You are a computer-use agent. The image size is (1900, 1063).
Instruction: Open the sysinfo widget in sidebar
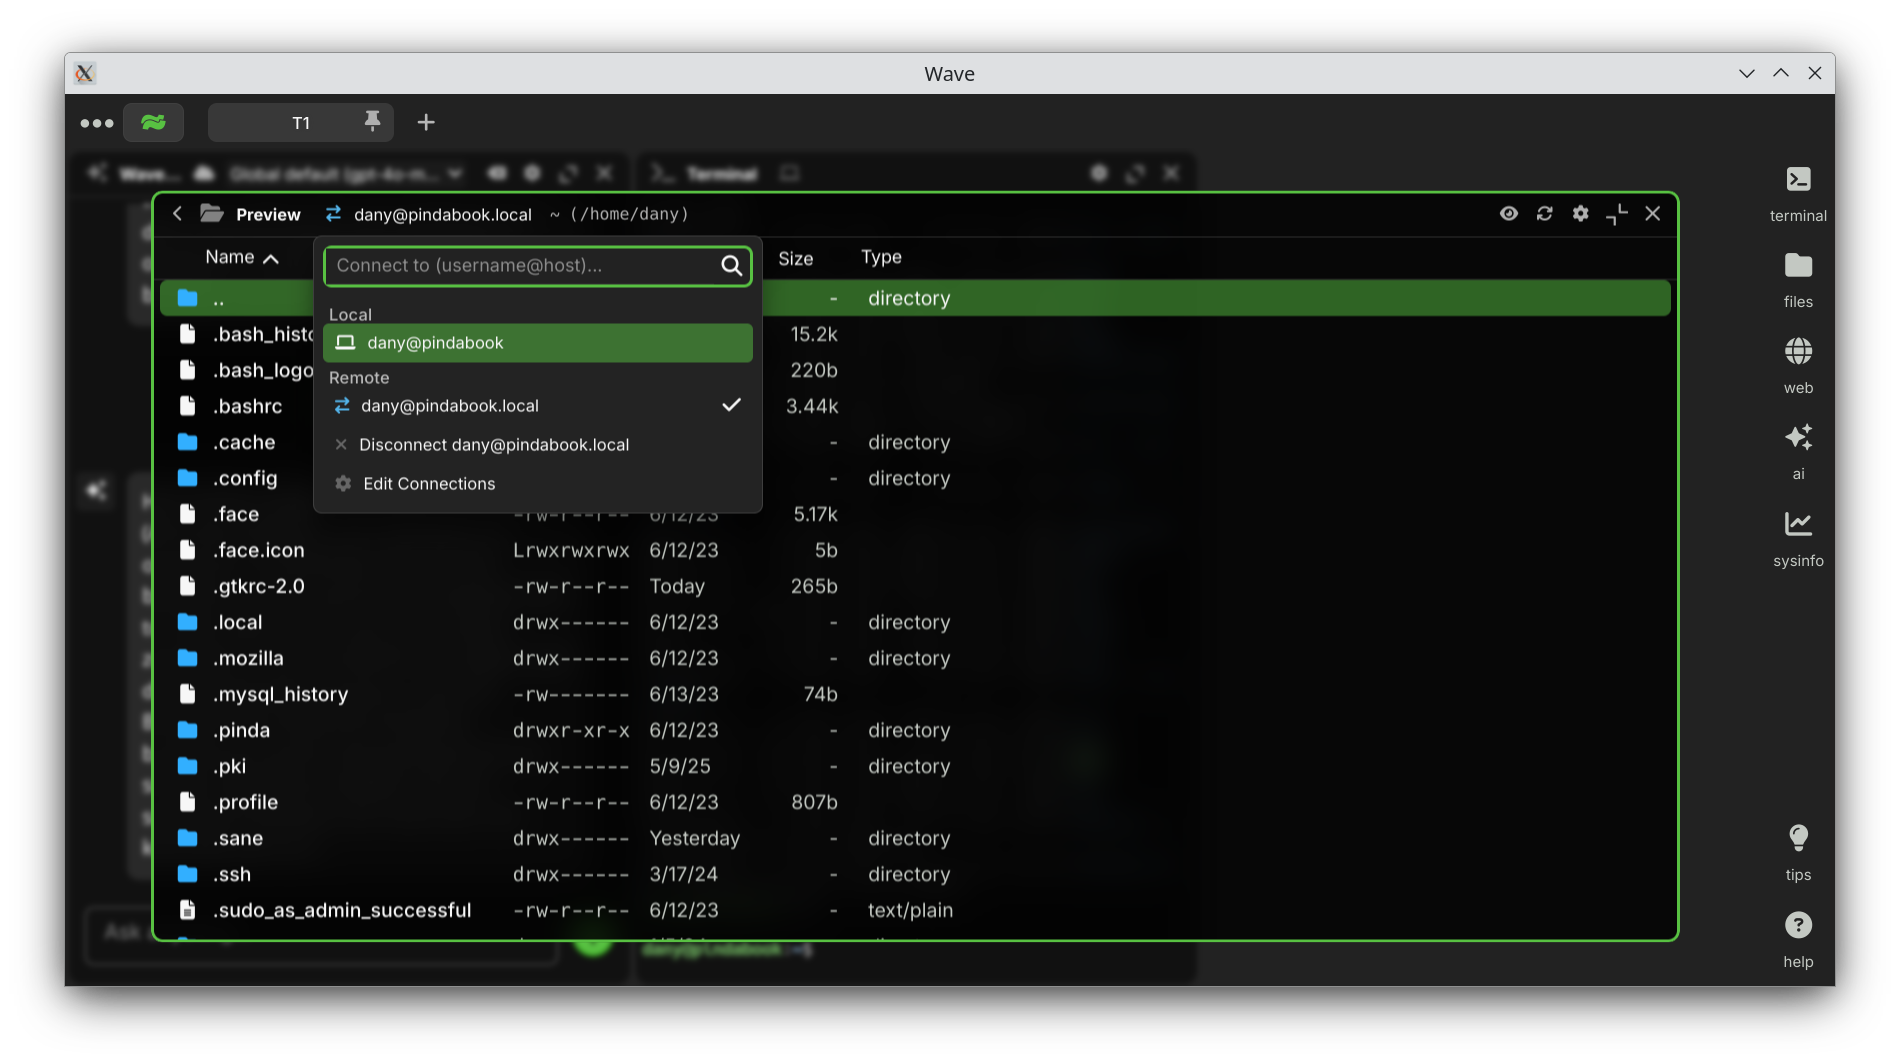pyautogui.click(x=1797, y=539)
